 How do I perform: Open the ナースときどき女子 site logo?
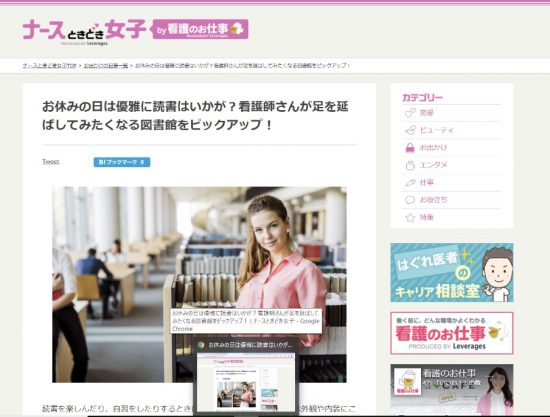(84, 29)
